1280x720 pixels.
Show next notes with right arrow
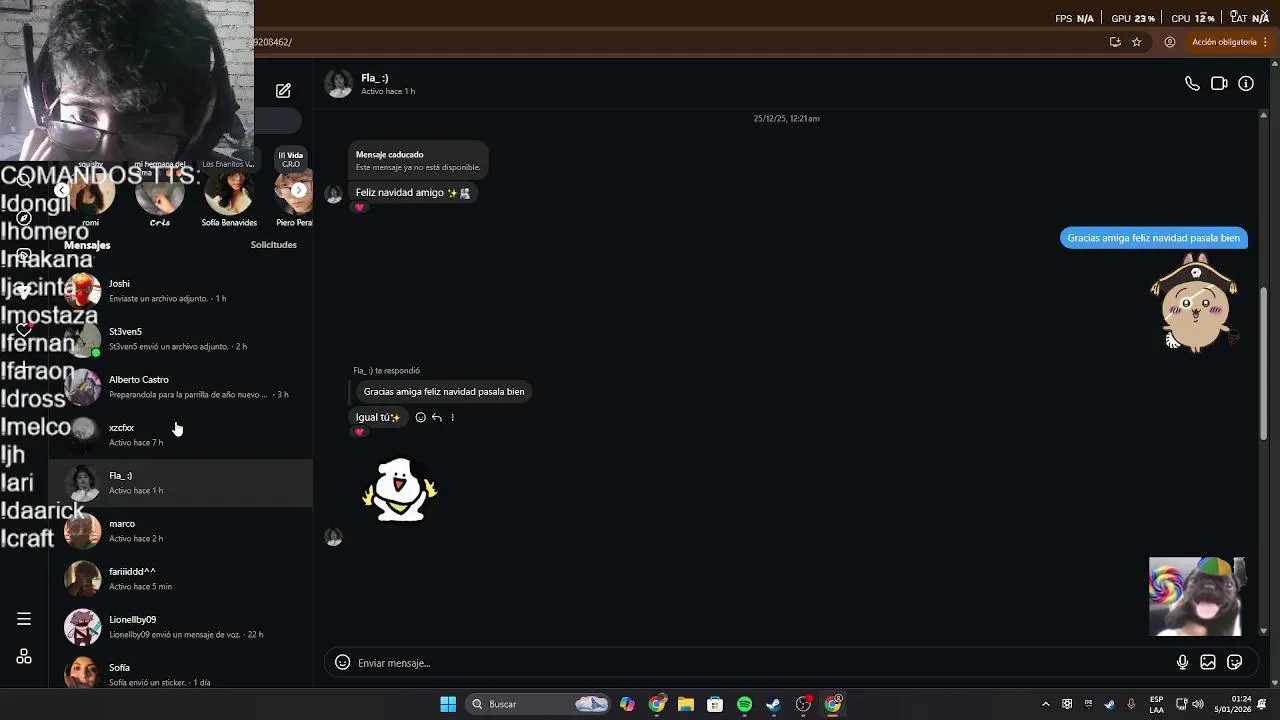click(298, 190)
